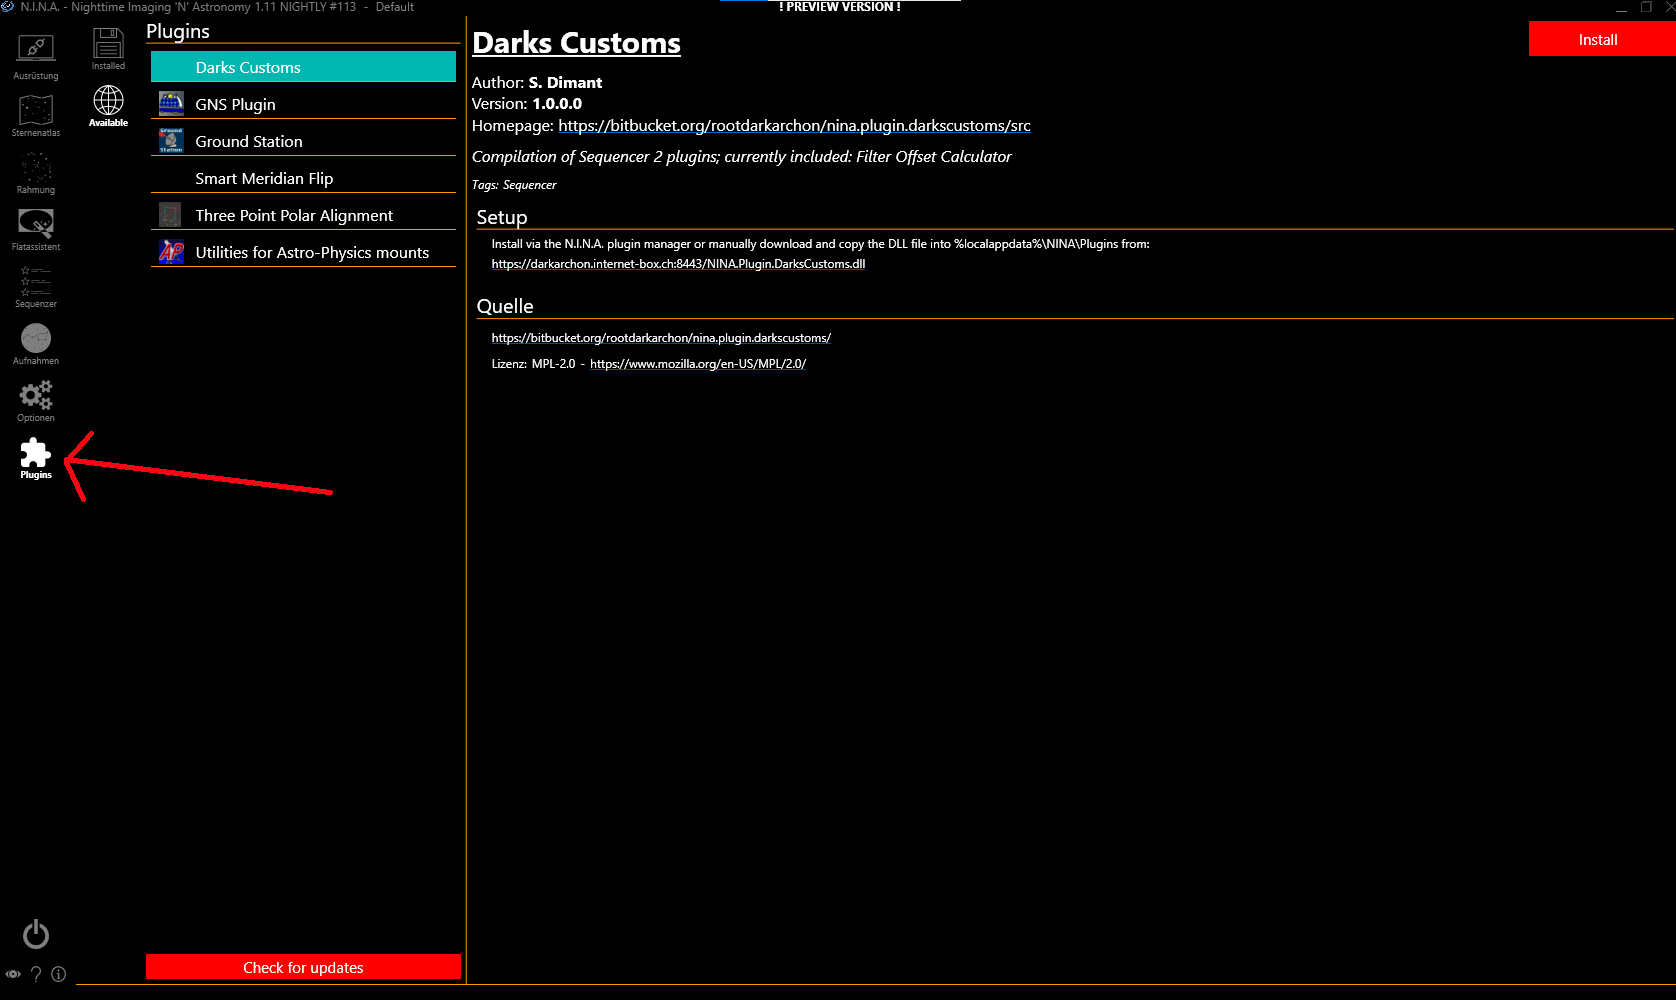
Task: Select Darks Customs in plugin list
Action: pyautogui.click(x=303, y=67)
